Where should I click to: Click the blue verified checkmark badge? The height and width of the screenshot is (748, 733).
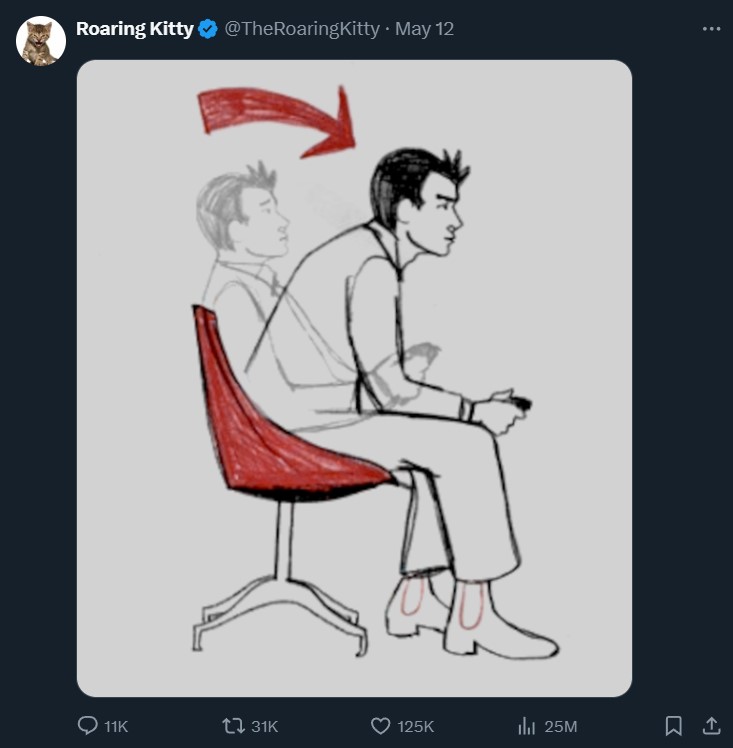[x=207, y=29]
